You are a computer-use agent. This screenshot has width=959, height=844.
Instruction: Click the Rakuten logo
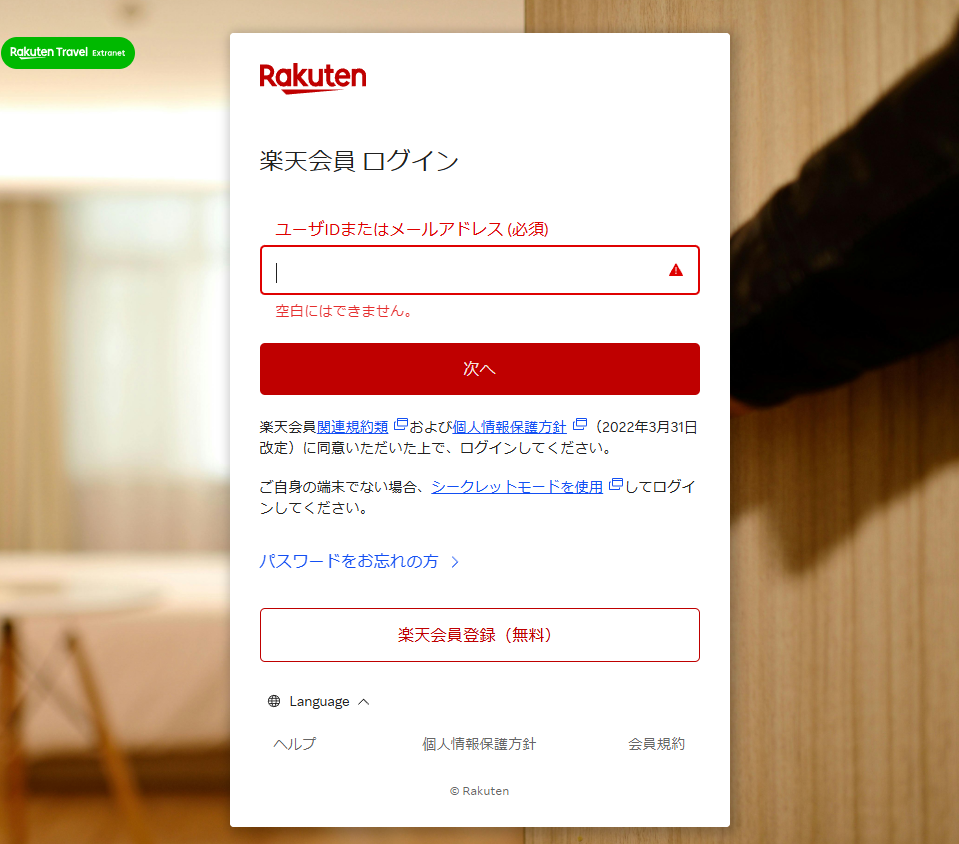click(x=313, y=78)
